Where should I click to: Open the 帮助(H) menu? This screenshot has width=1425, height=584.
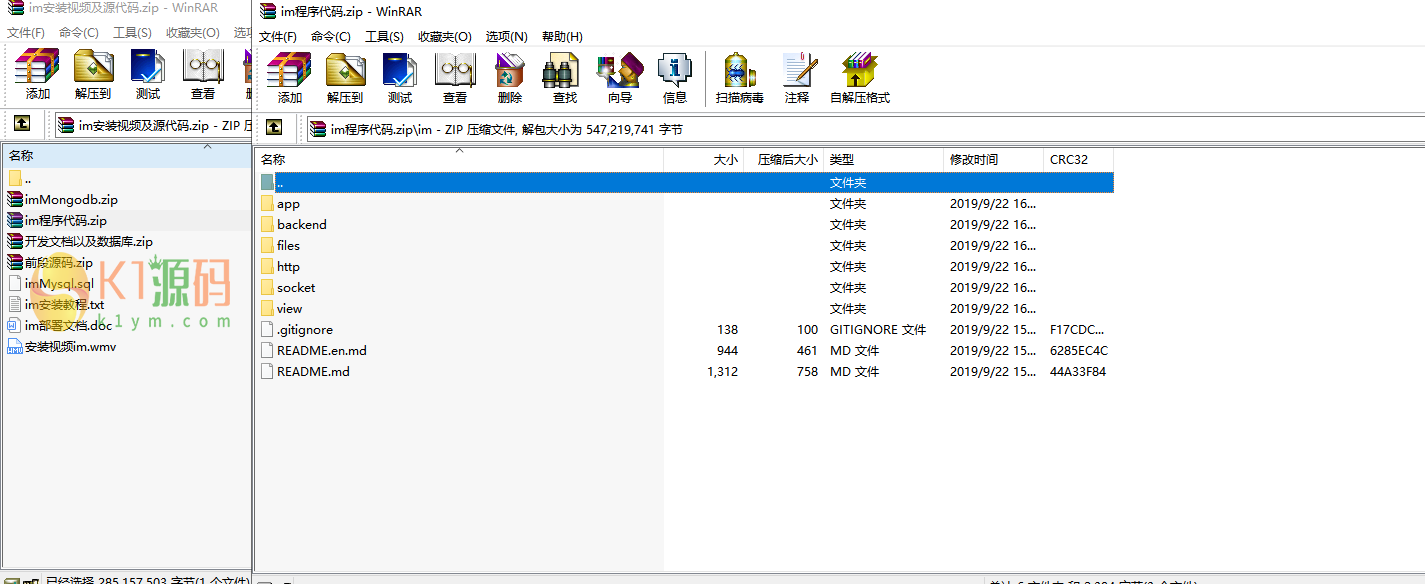(x=561, y=37)
